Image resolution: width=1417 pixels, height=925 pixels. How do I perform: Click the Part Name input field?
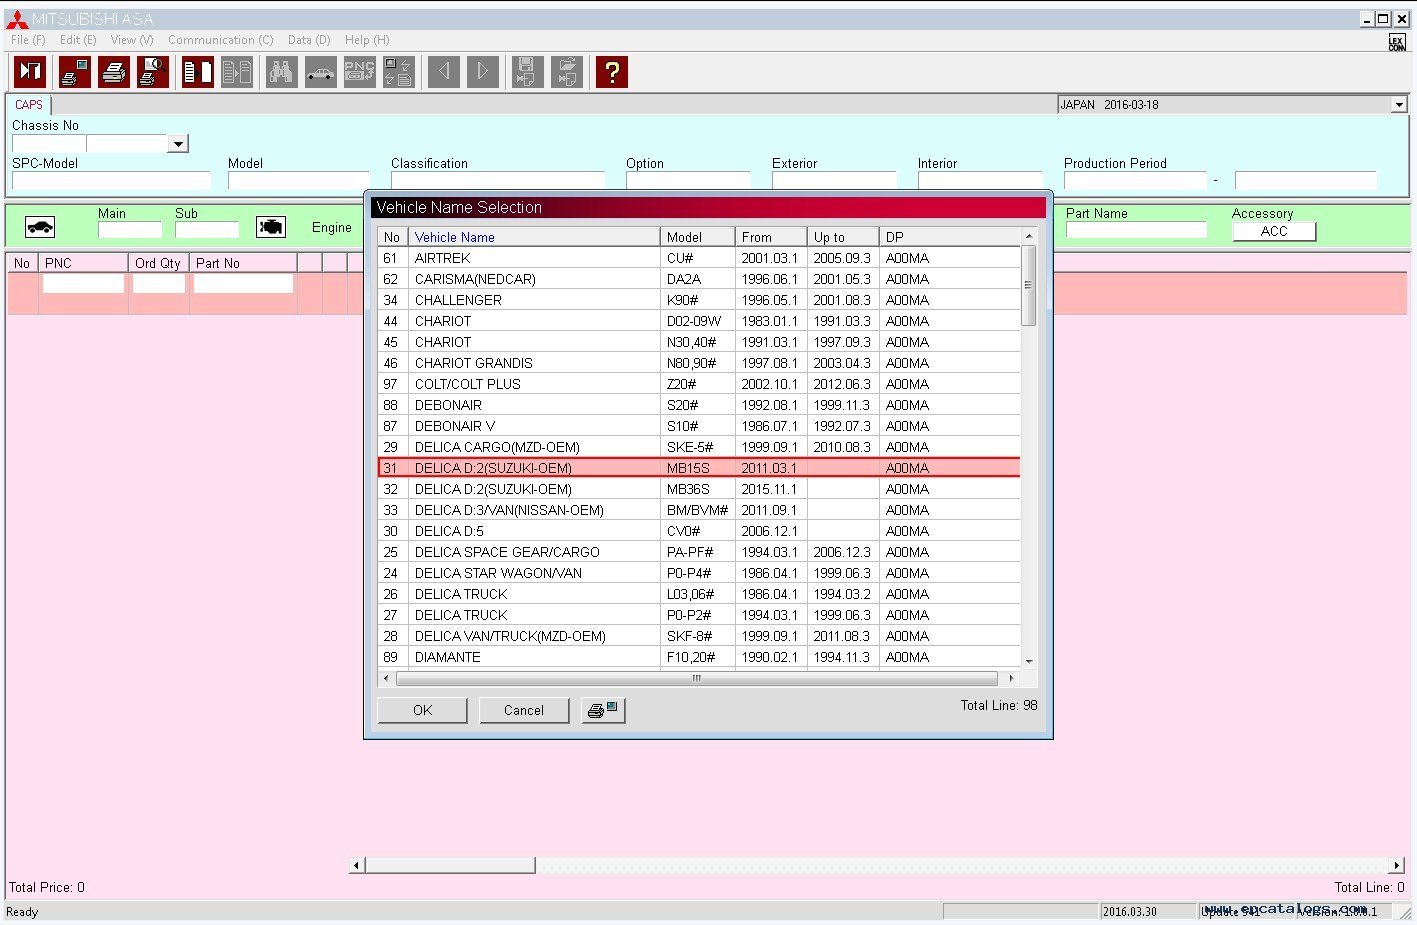[1136, 230]
